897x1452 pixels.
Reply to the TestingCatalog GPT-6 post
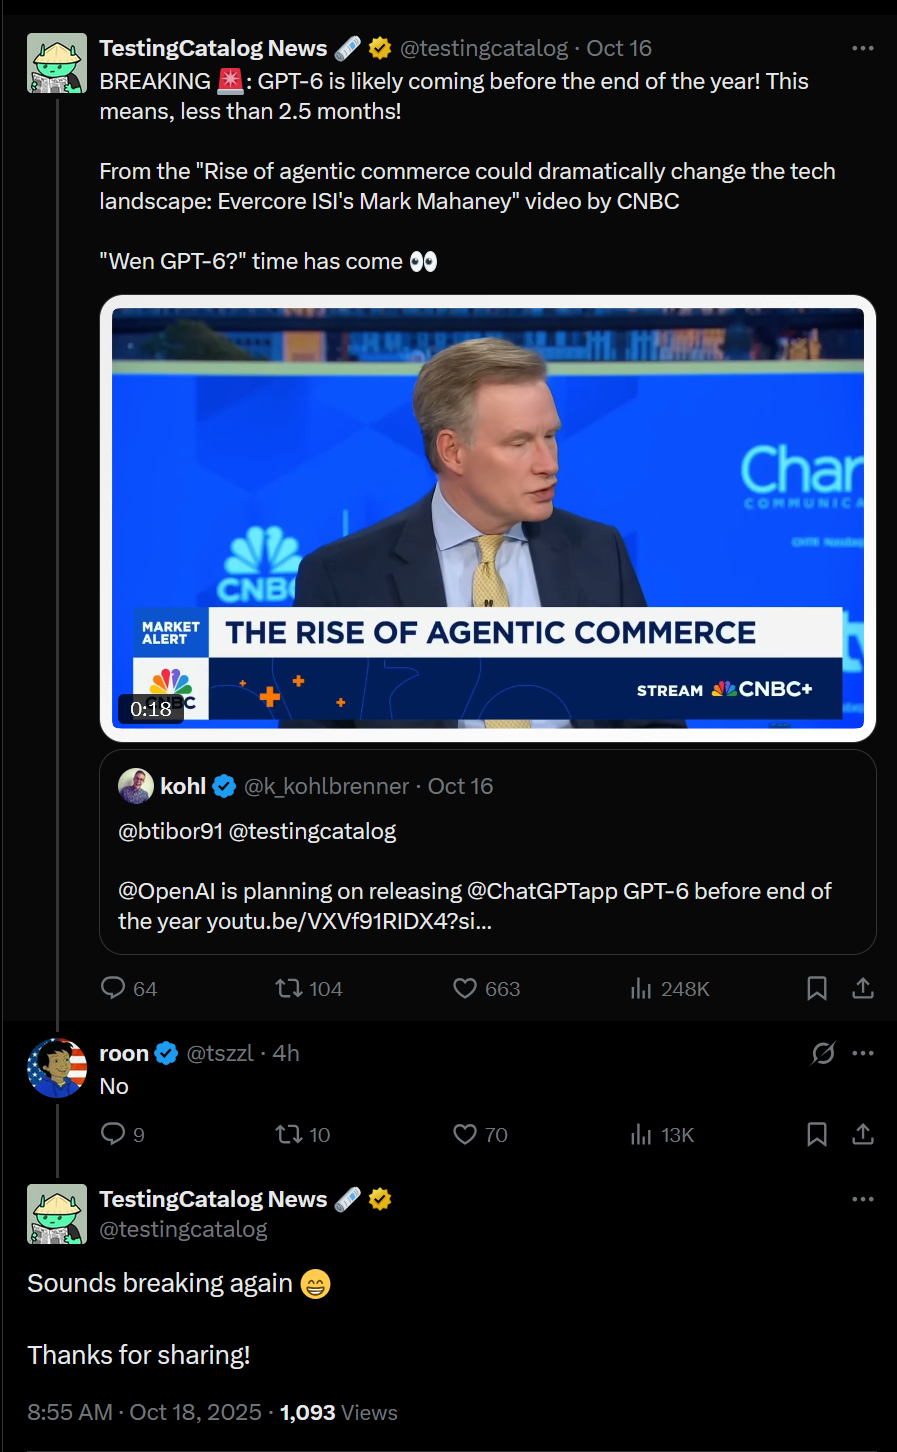tap(114, 988)
